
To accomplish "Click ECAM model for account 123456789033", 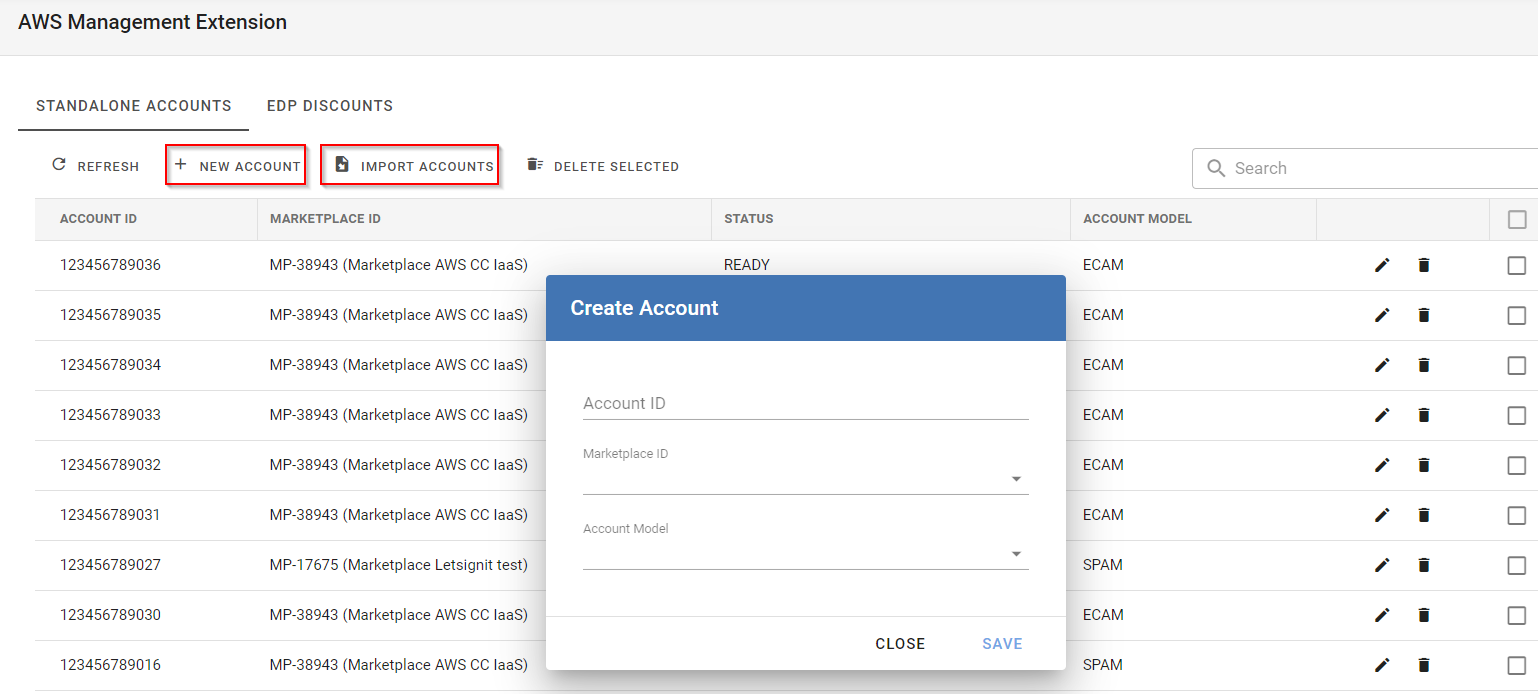I will [x=1103, y=415].
